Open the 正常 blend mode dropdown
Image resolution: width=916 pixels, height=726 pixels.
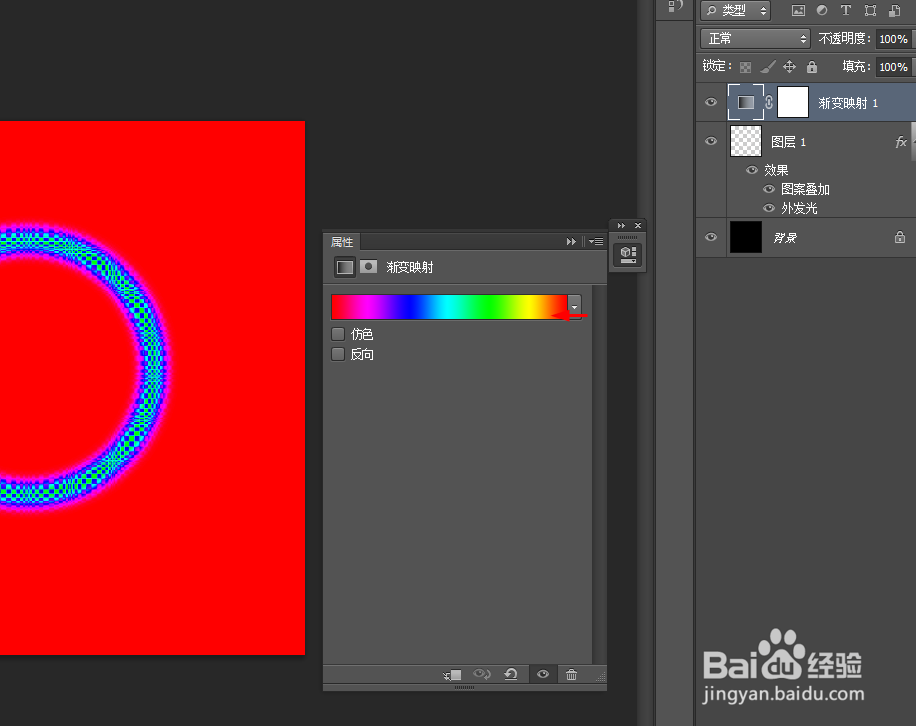(x=755, y=39)
